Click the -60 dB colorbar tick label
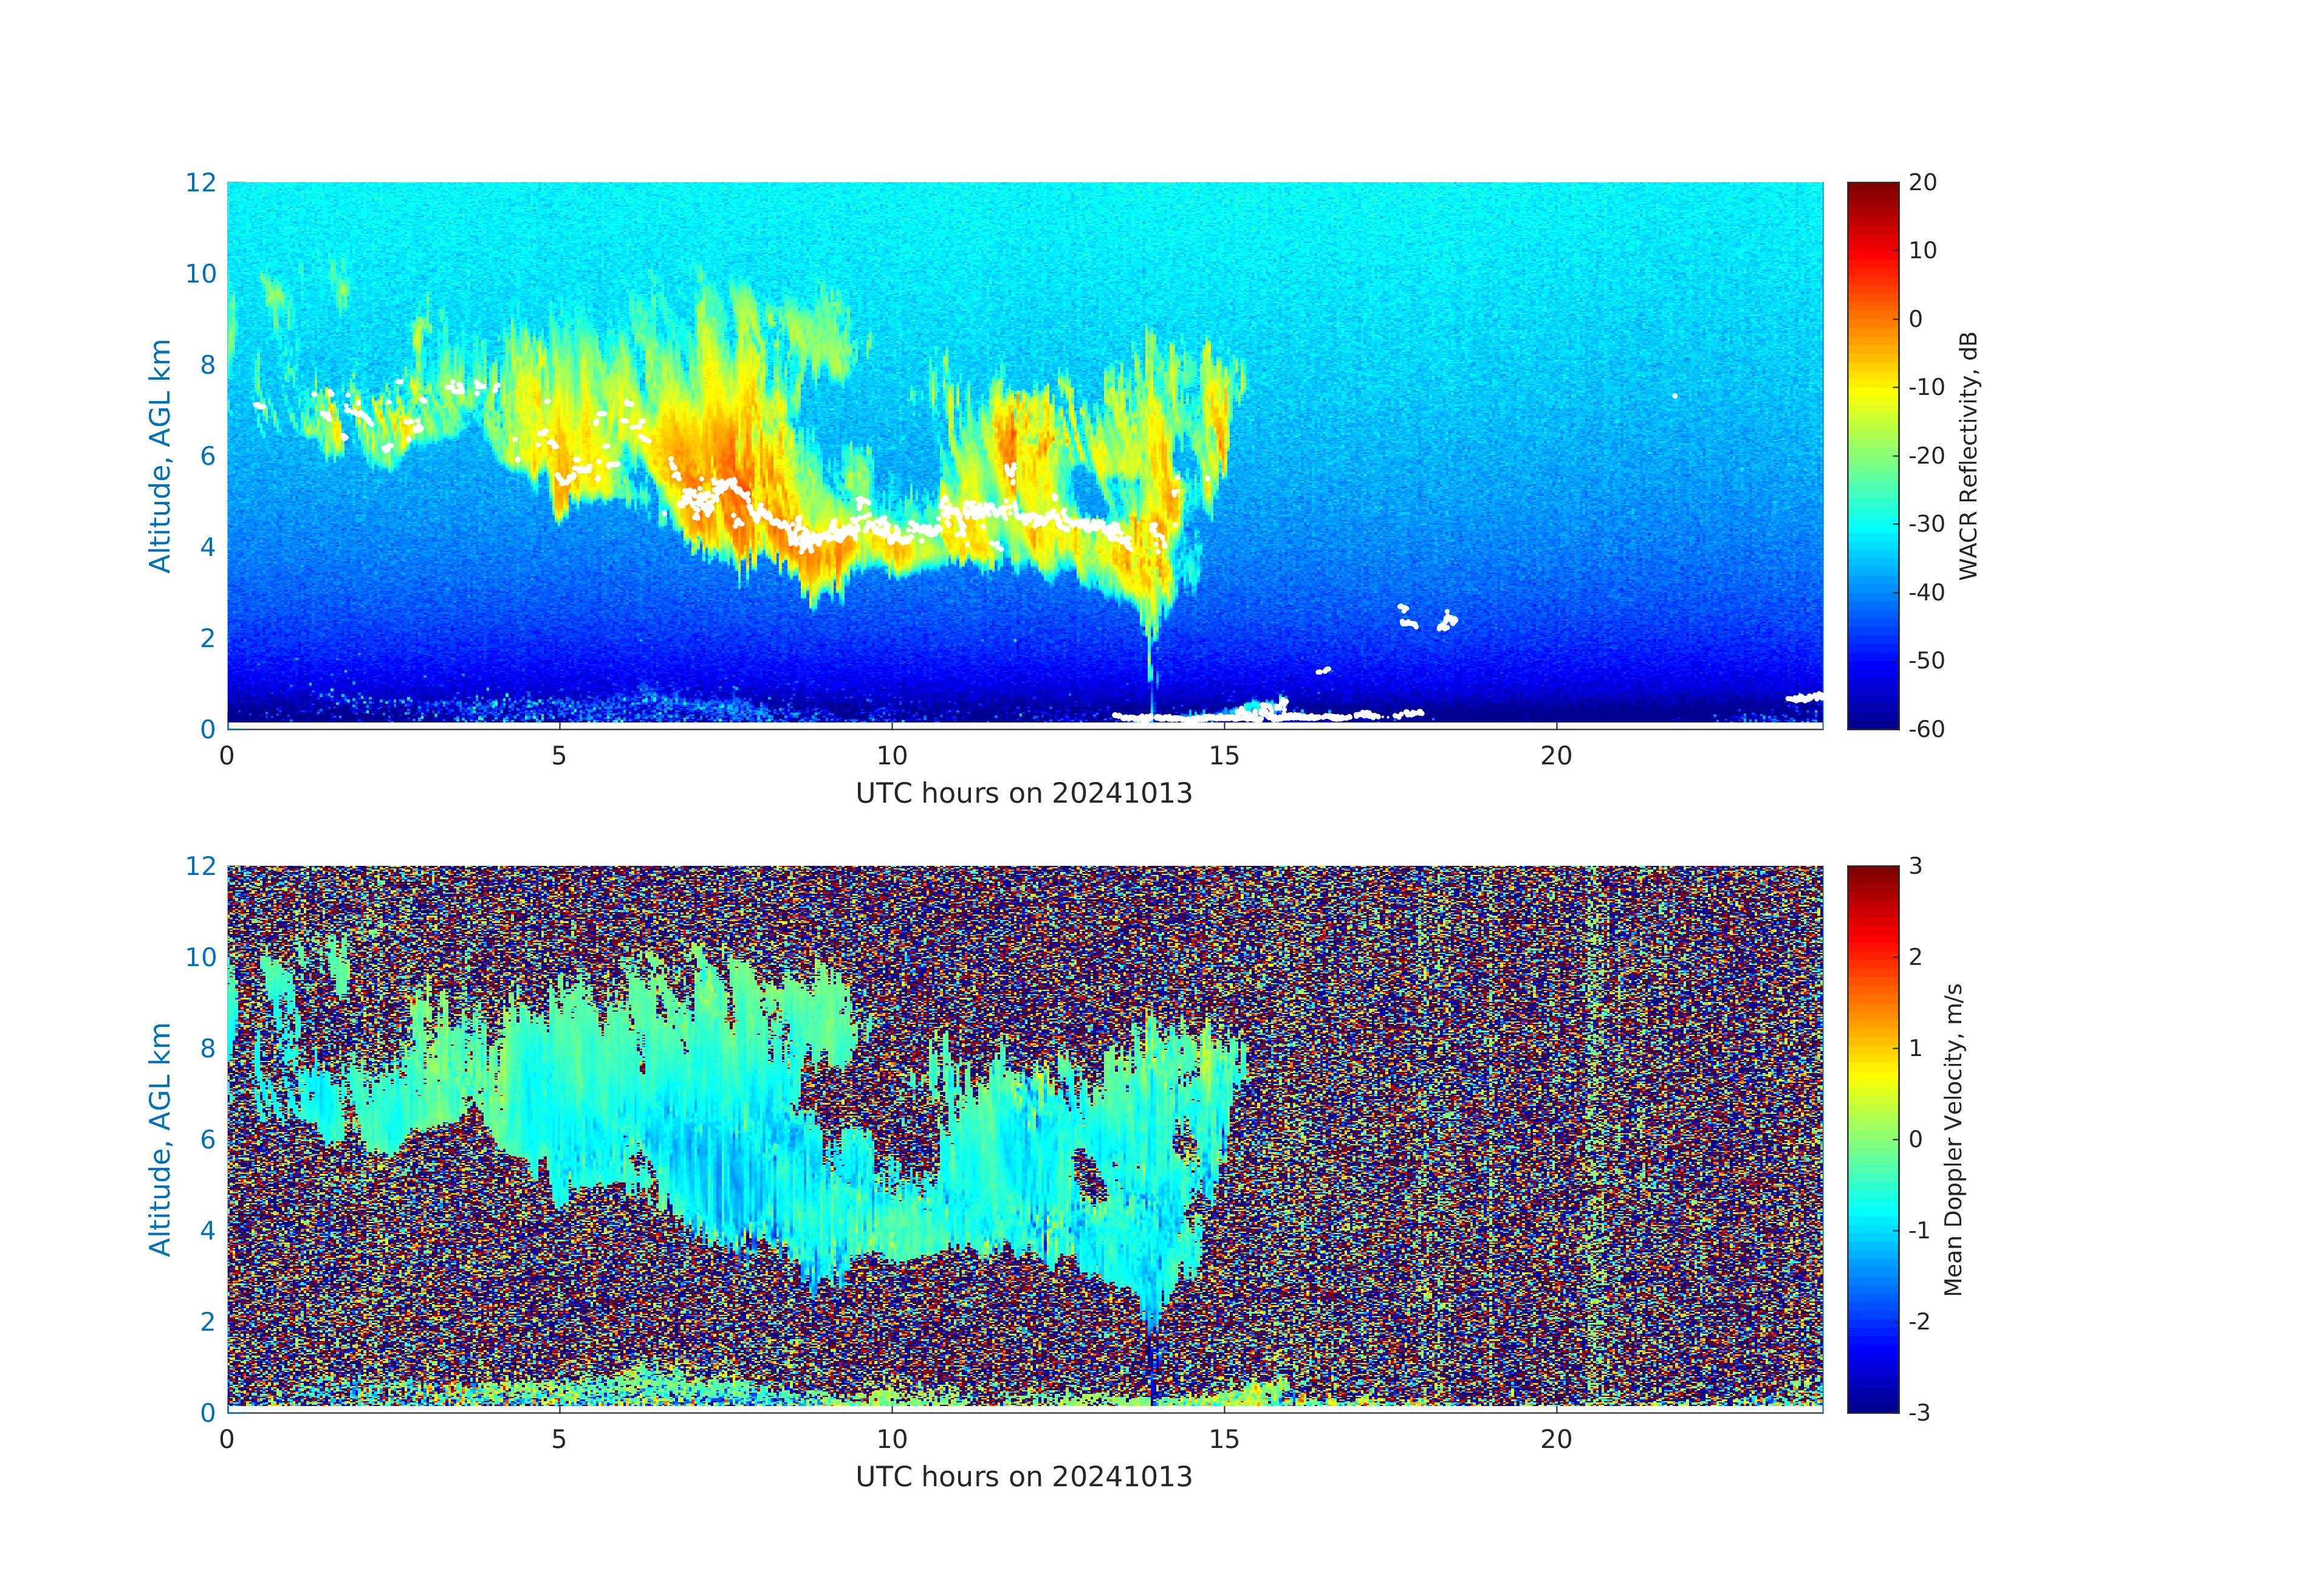Image resolution: width=2324 pixels, height=1595 pixels. pos(1926,729)
